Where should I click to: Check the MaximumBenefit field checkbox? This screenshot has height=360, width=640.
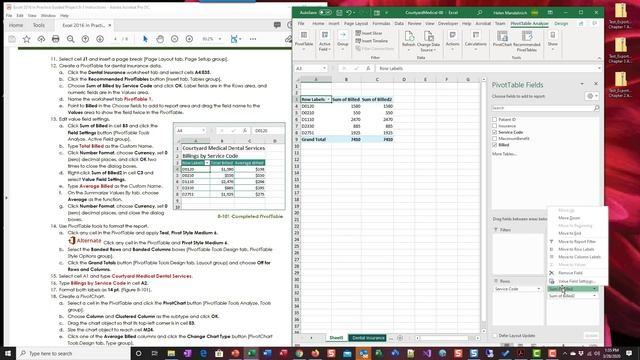click(x=495, y=138)
